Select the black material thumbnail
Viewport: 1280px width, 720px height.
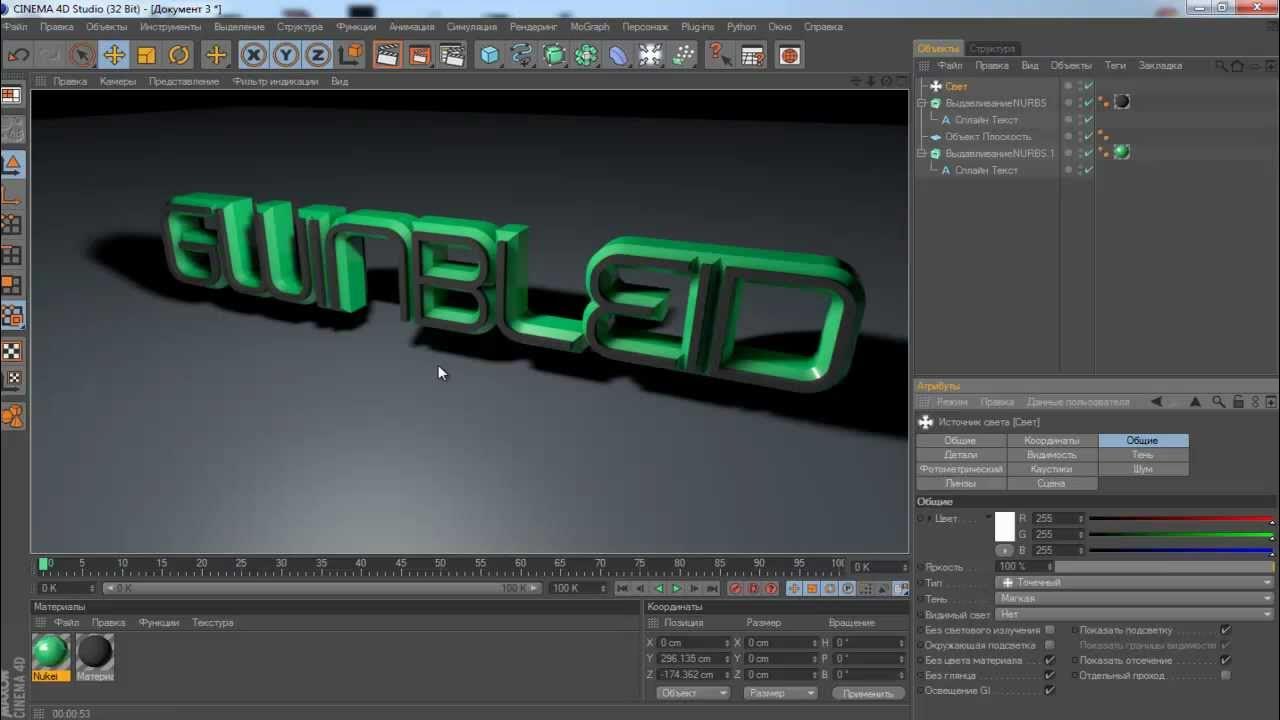click(95, 652)
